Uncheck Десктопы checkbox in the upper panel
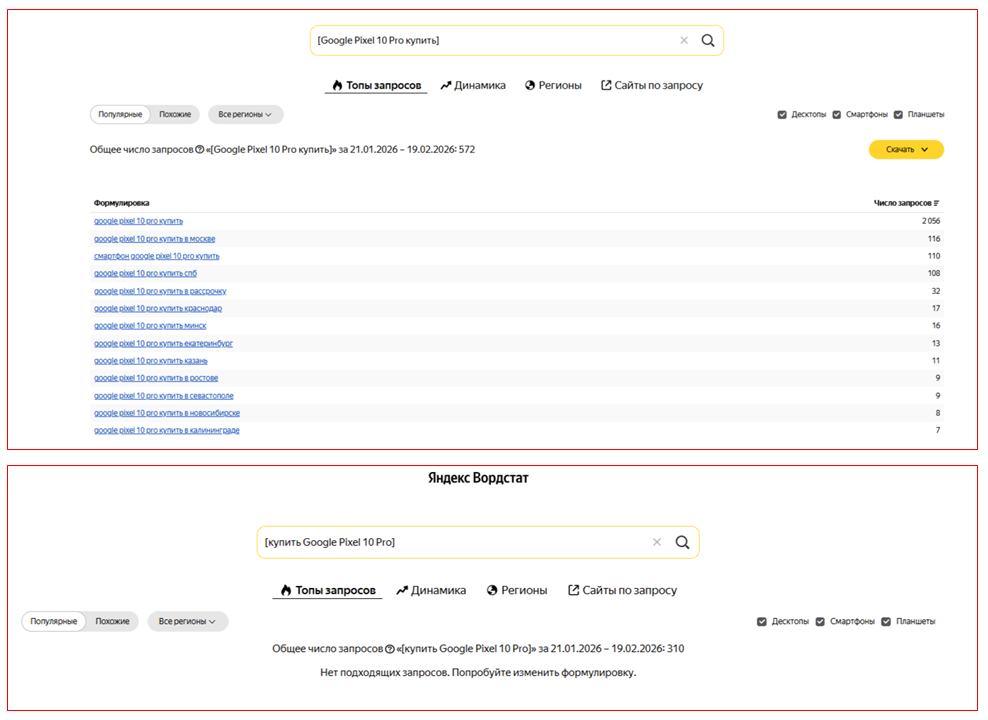The image size is (988, 720). [x=782, y=115]
